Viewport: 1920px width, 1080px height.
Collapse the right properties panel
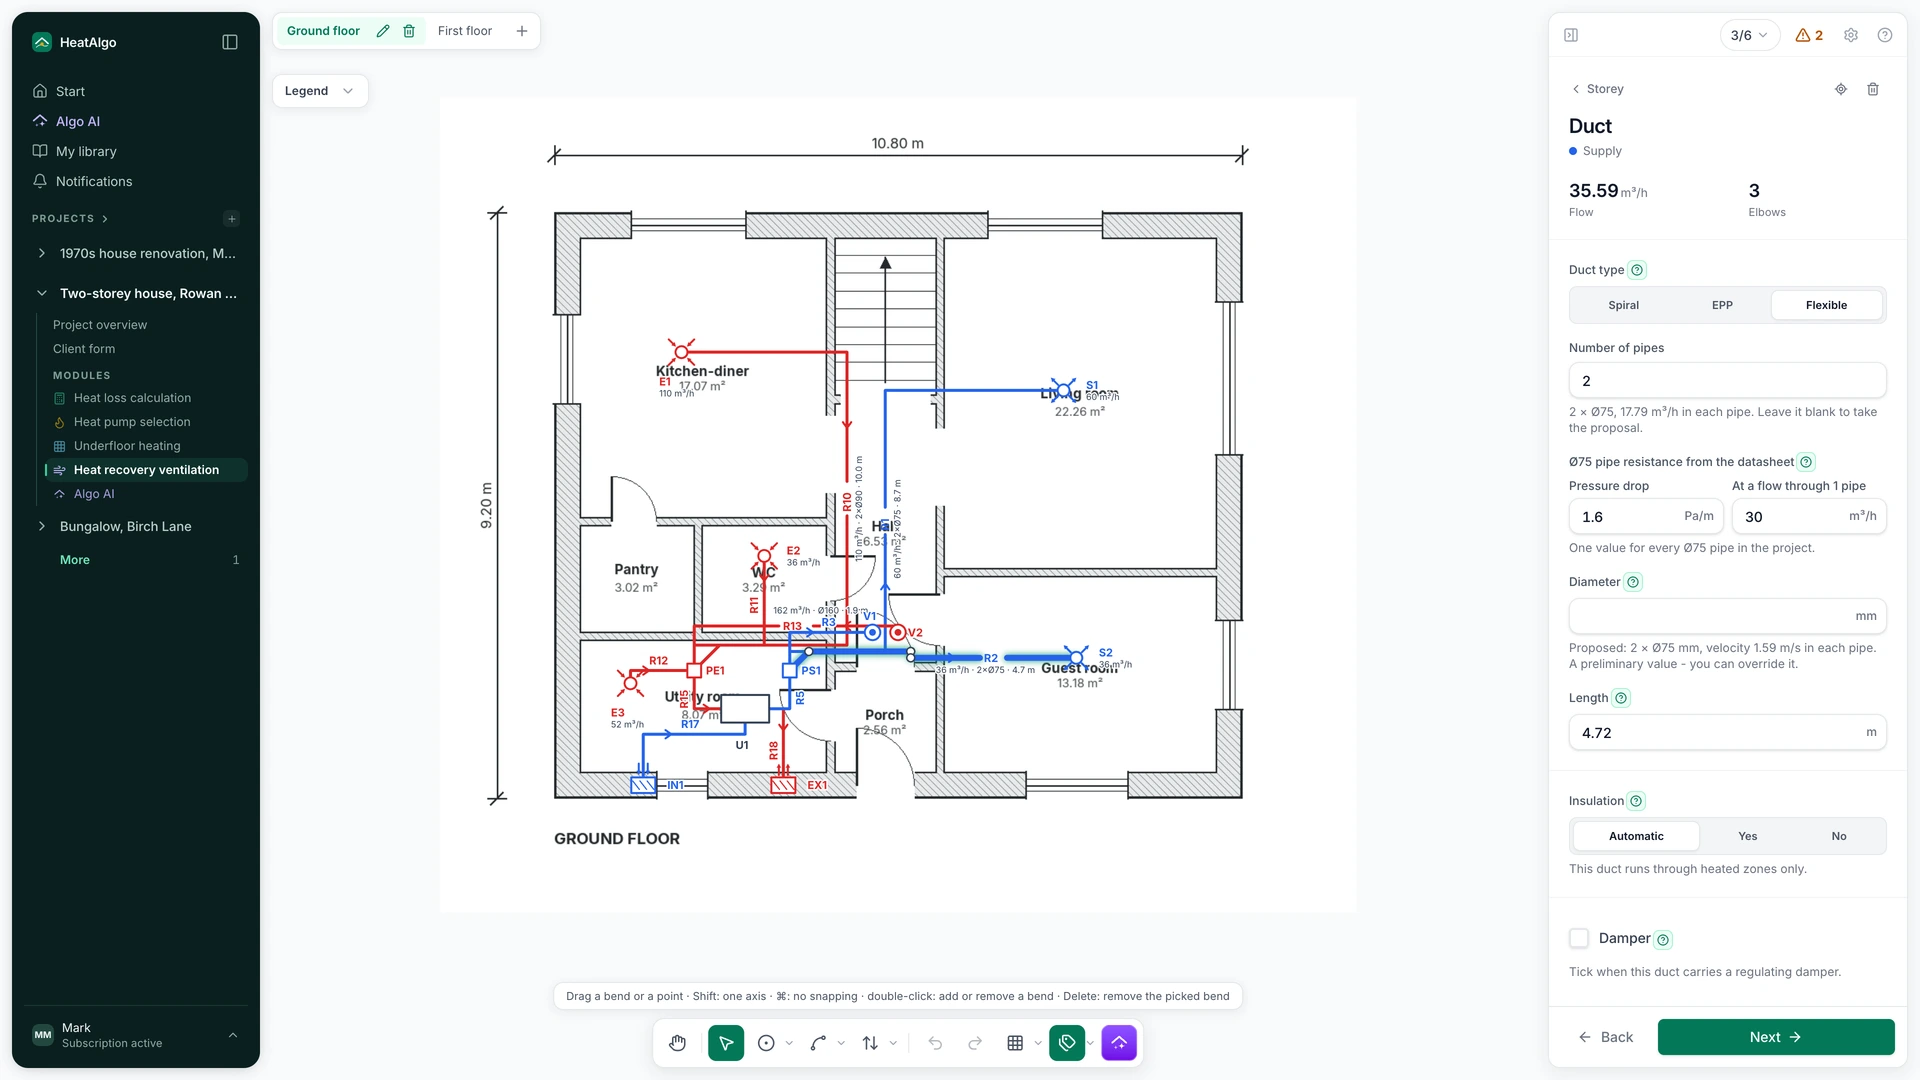tap(1571, 35)
